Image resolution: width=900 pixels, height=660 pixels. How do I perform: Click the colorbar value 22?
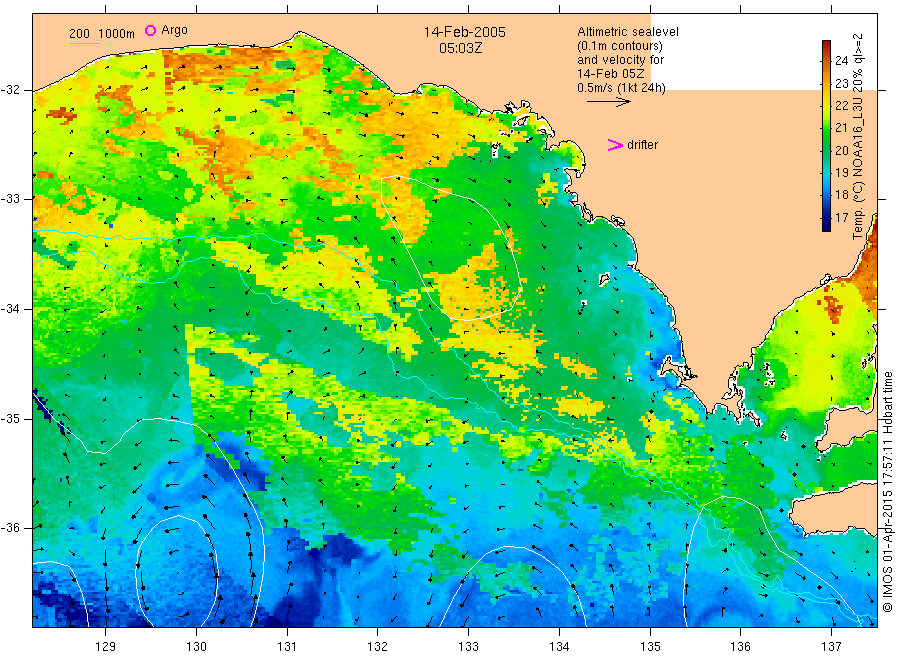[x=841, y=106]
